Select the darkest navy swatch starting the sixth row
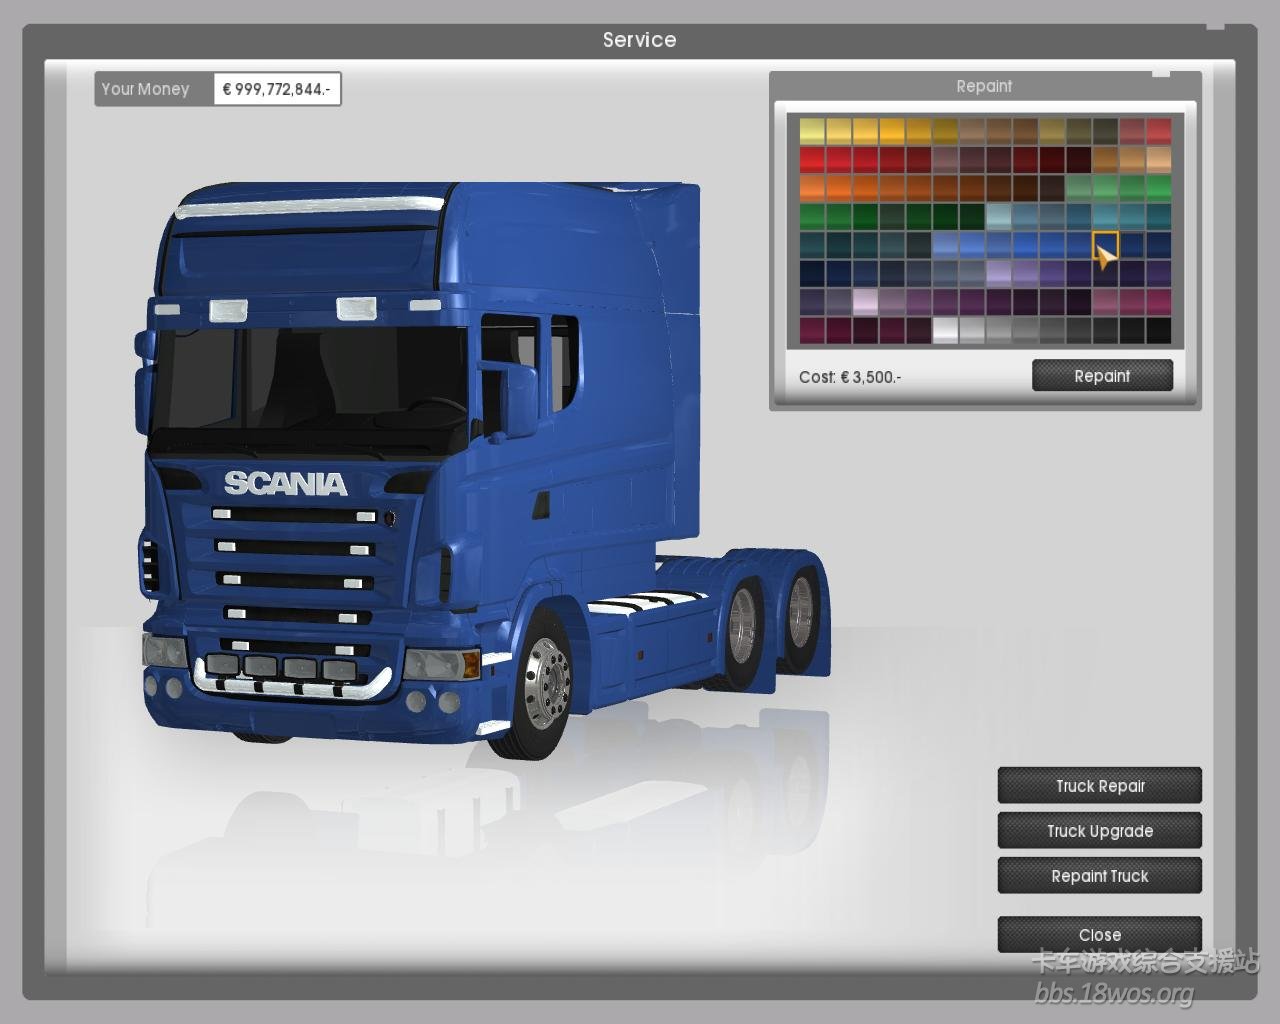This screenshot has width=1280, height=1024. pos(812,273)
